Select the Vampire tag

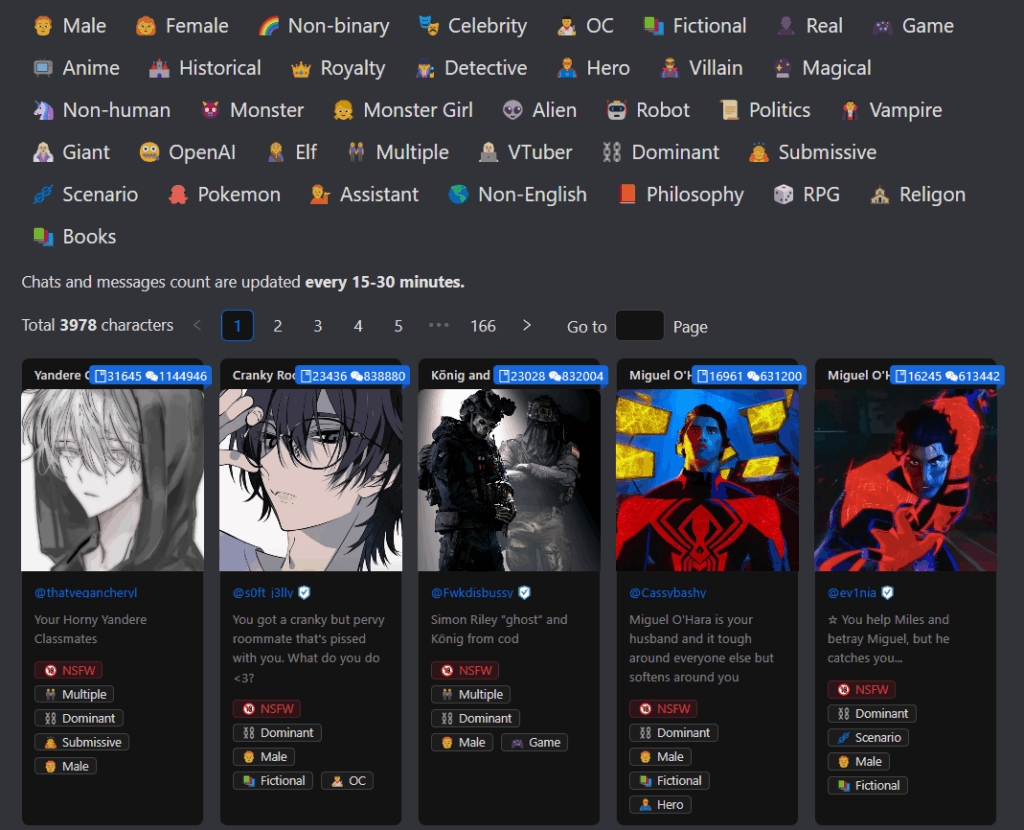[x=891, y=110]
